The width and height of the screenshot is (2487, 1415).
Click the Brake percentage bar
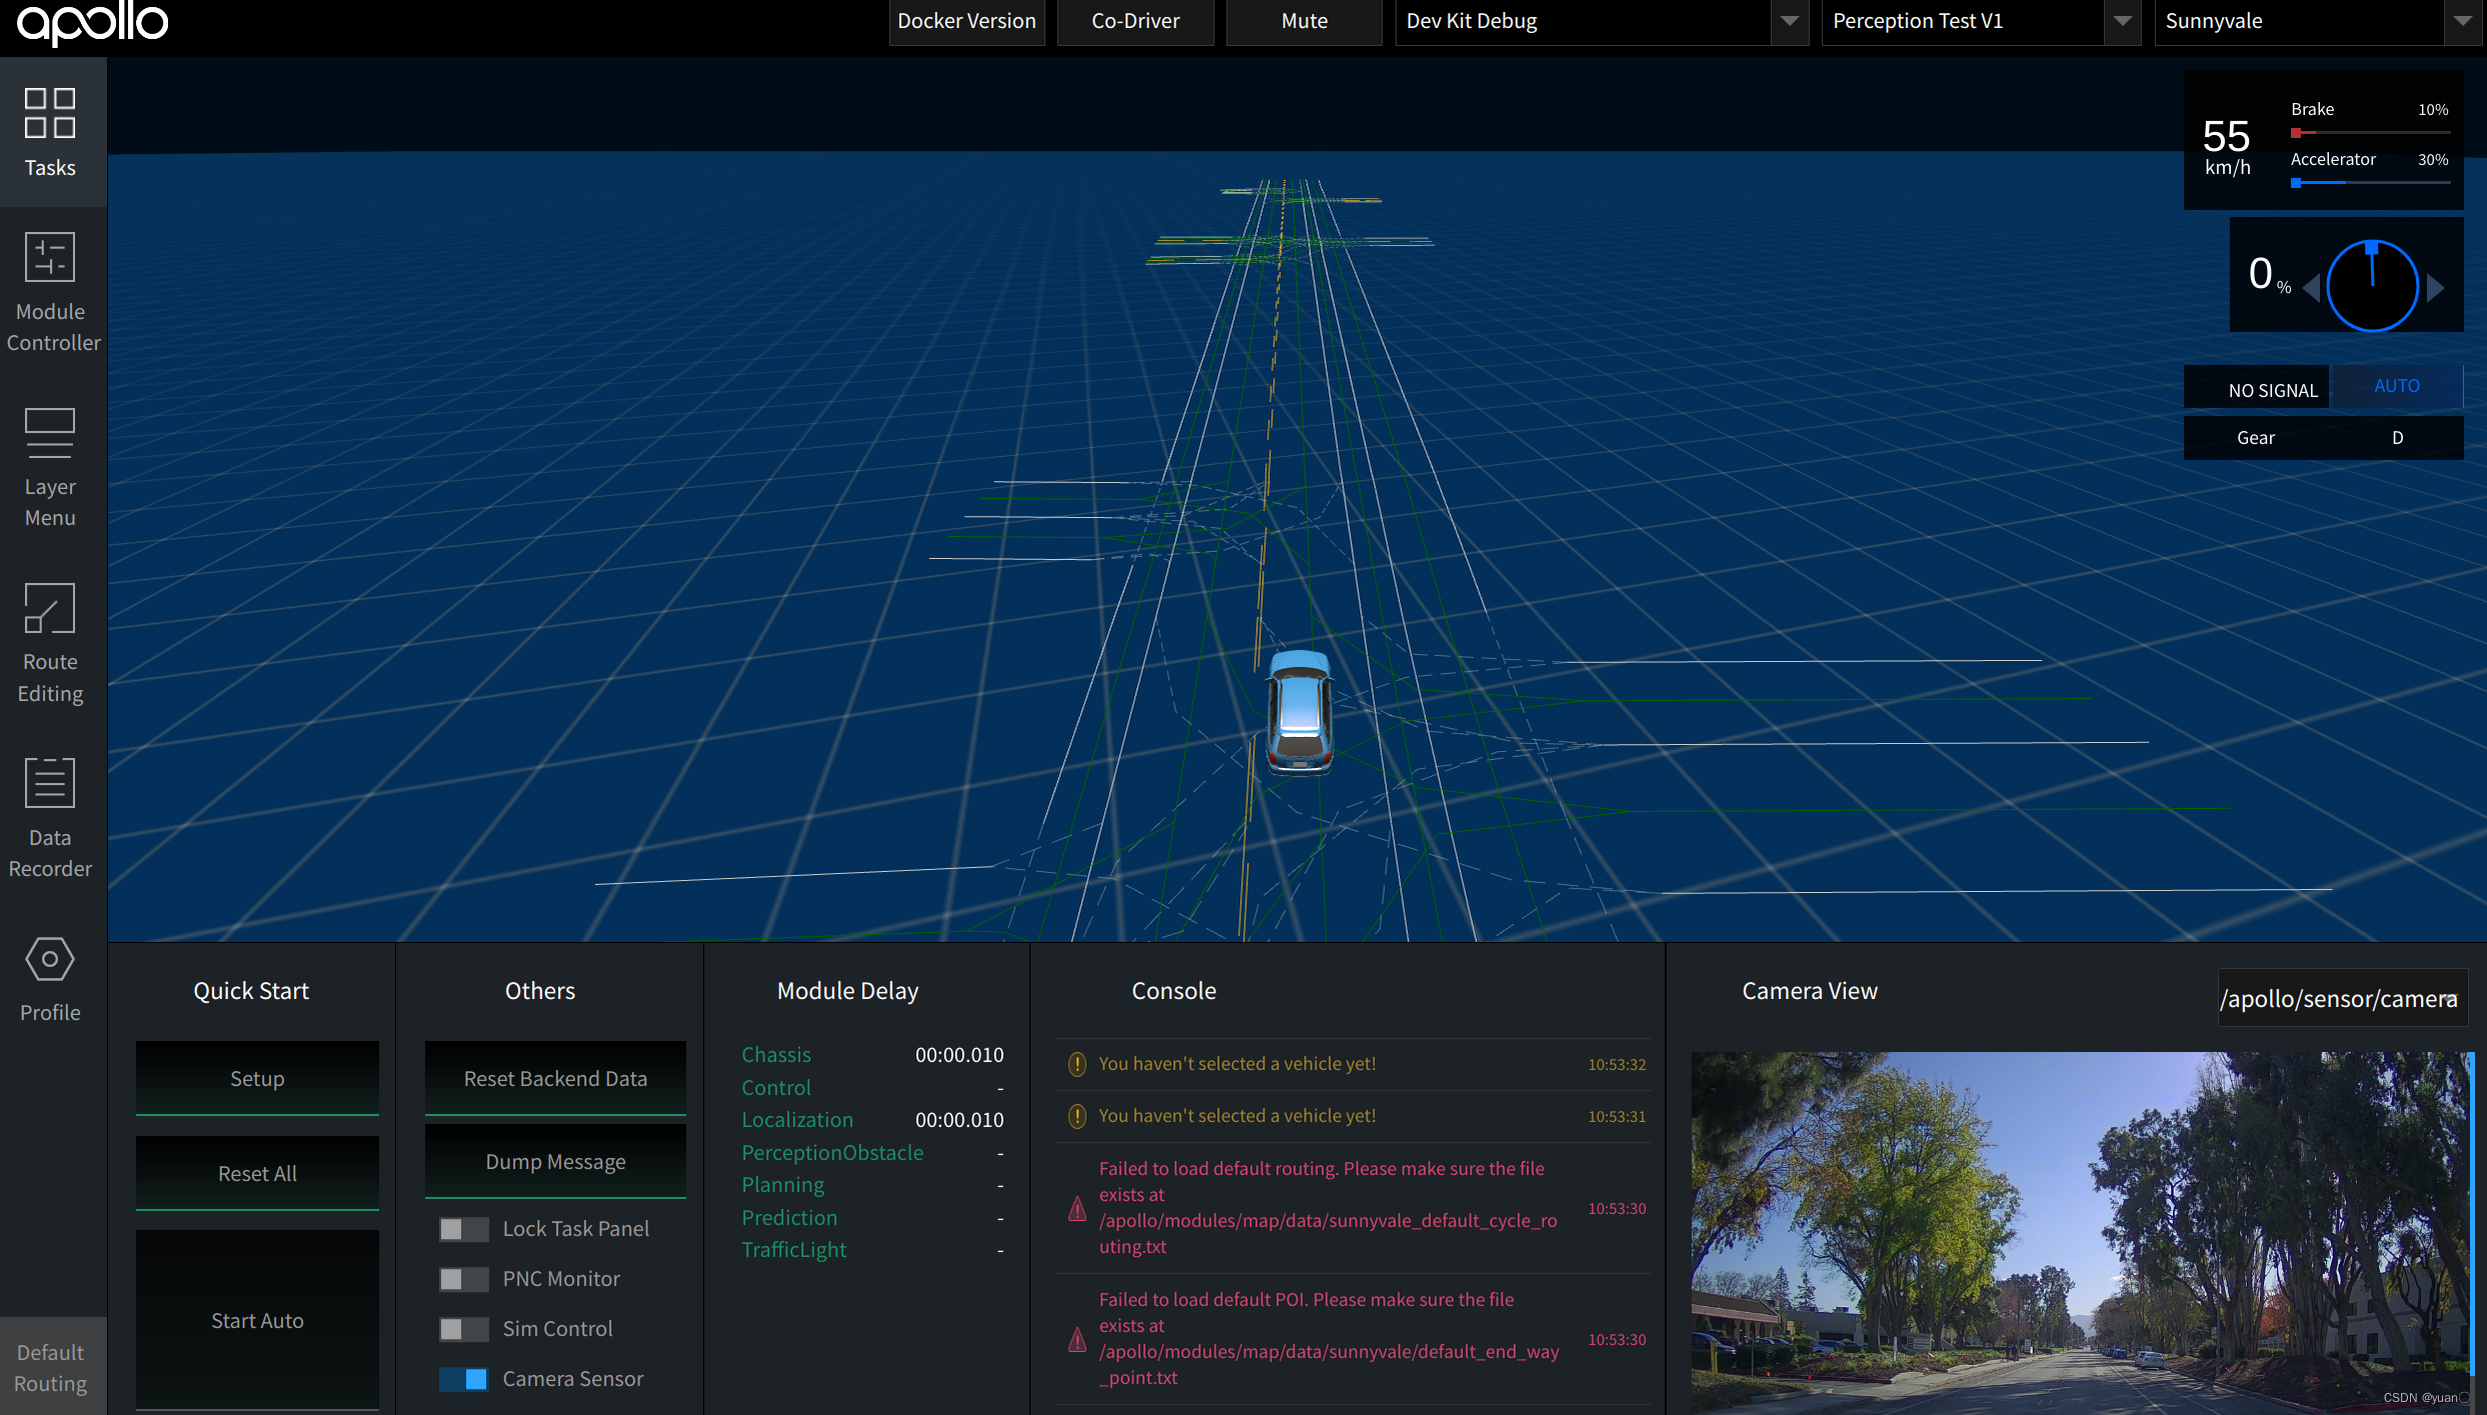[x=2370, y=132]
